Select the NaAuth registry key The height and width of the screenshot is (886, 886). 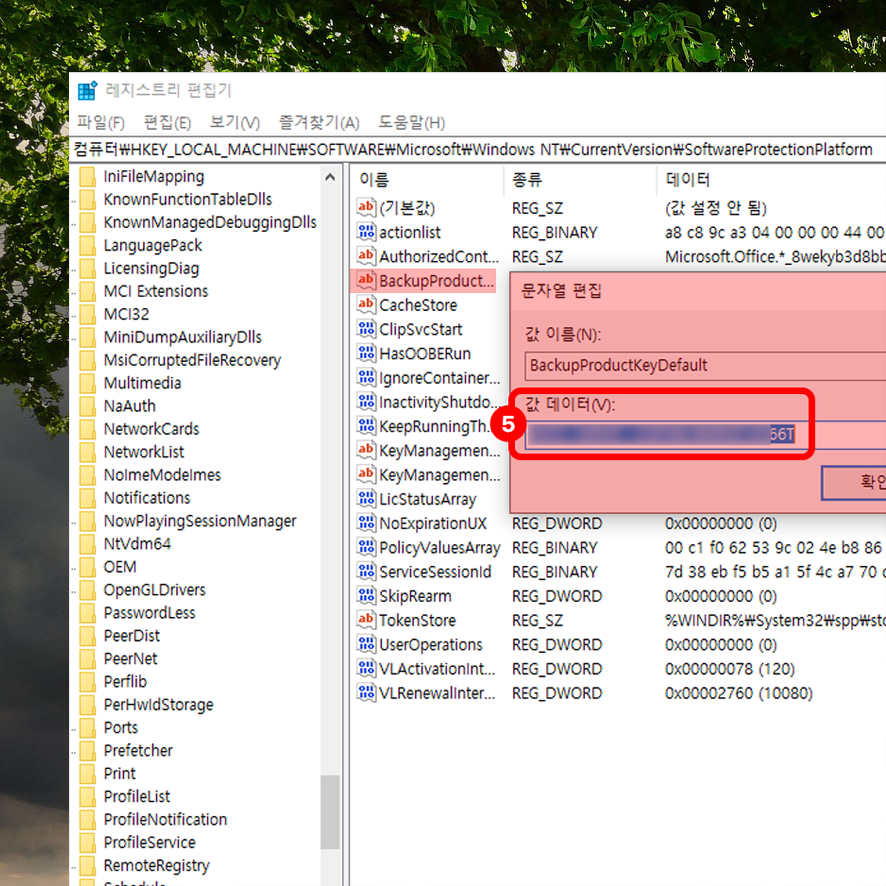129,406
